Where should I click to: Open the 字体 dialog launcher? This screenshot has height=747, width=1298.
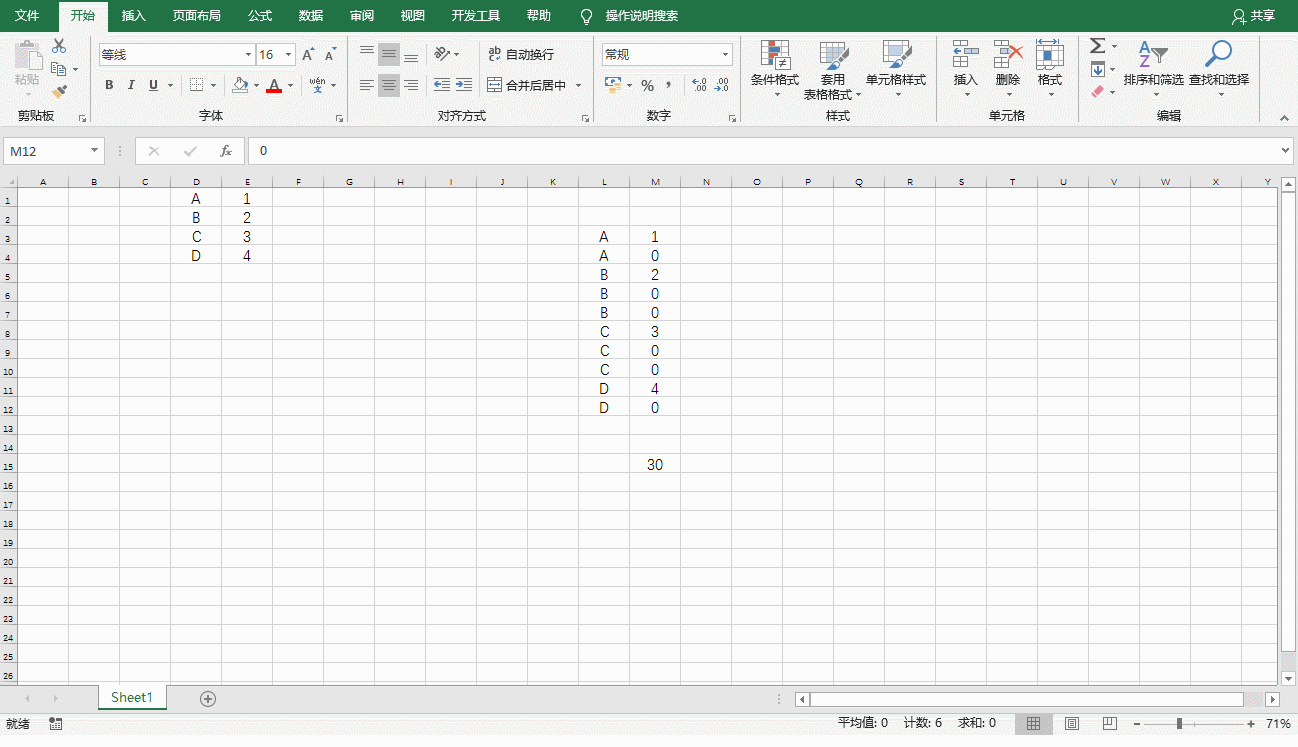[x=340, y=118]
